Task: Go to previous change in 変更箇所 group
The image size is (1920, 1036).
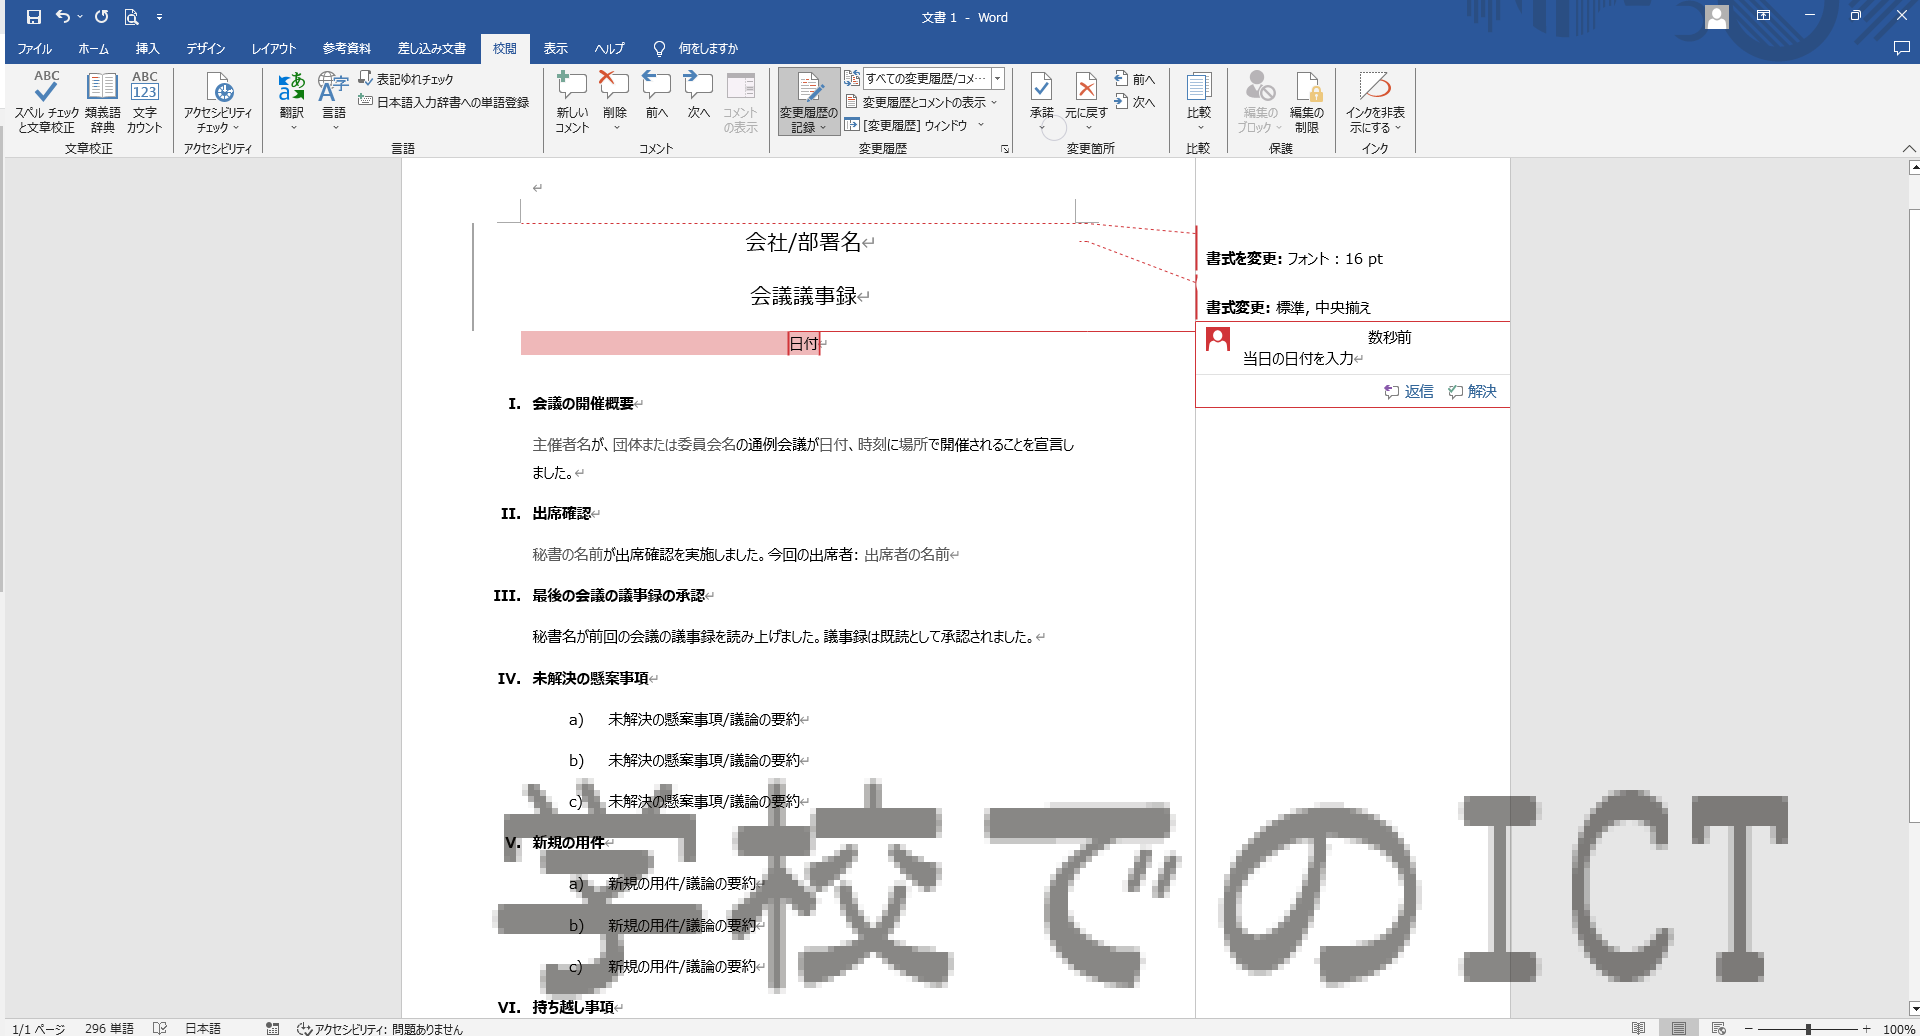Action: click(x=1135, y=79)
